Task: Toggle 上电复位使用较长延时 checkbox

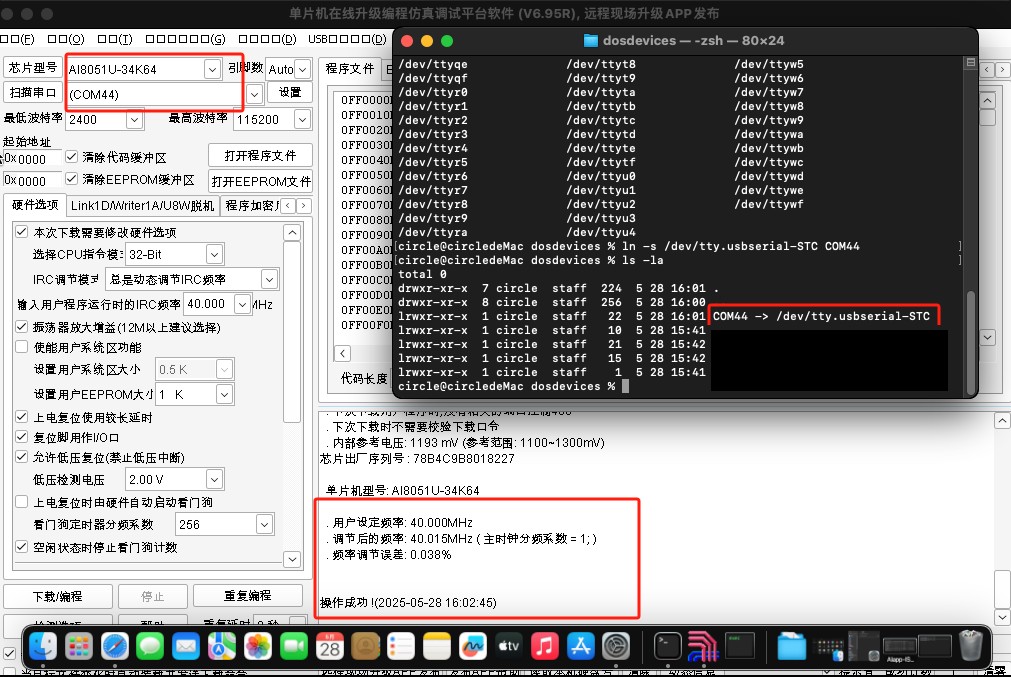Action: click(x=22, y=417)
